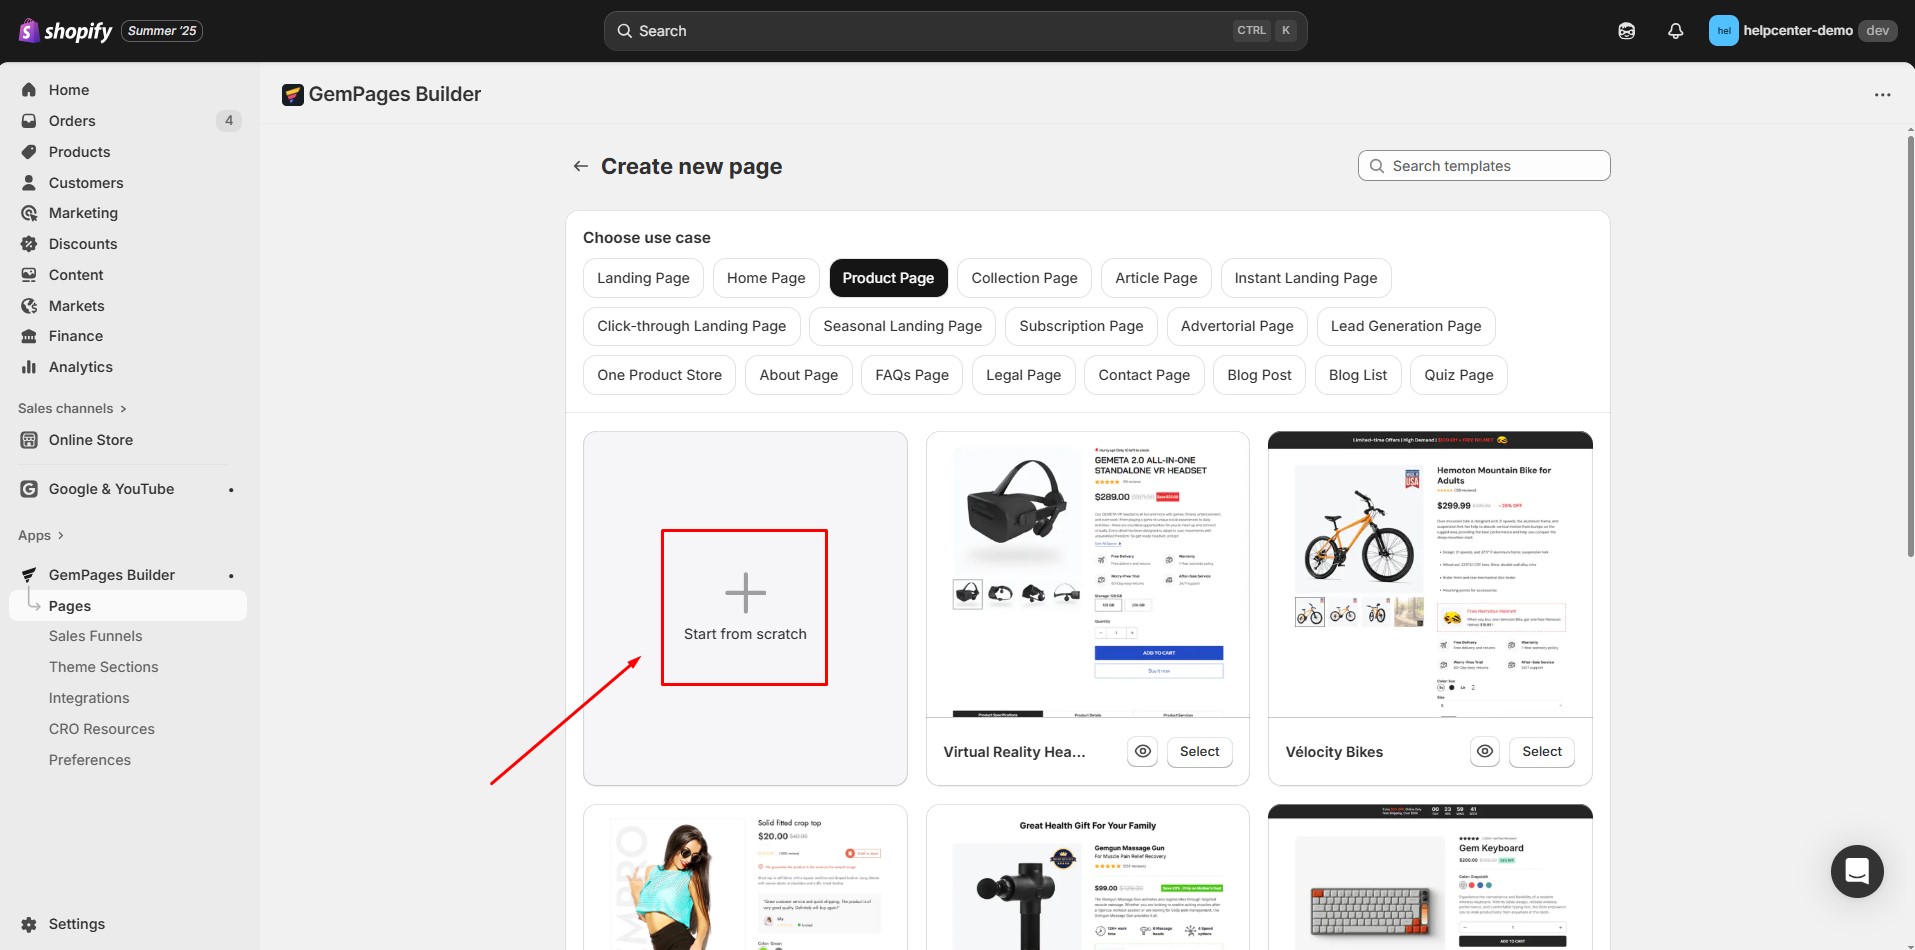
Task: Open the notifications bell in the top bar
Action: [x=1675, y=30]
